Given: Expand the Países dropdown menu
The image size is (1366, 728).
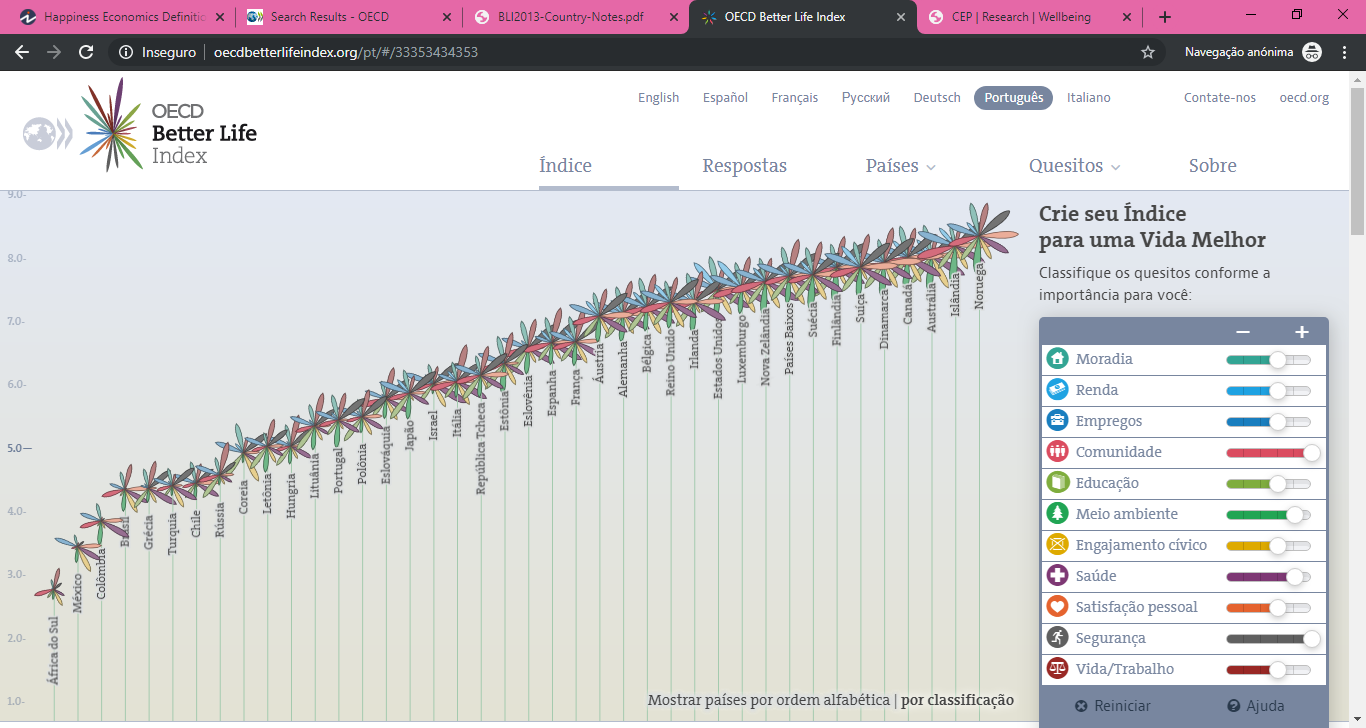Looking at the screenshot, I should click(x=901, y=166).
